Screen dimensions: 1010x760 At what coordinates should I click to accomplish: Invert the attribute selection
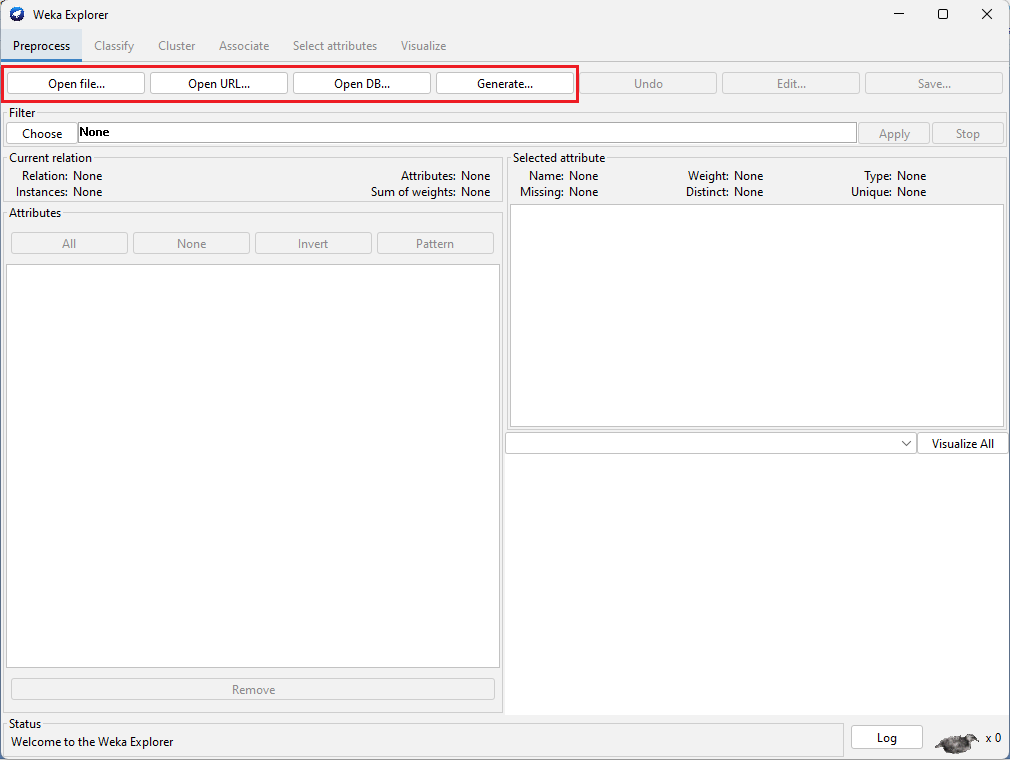point(313,243)
